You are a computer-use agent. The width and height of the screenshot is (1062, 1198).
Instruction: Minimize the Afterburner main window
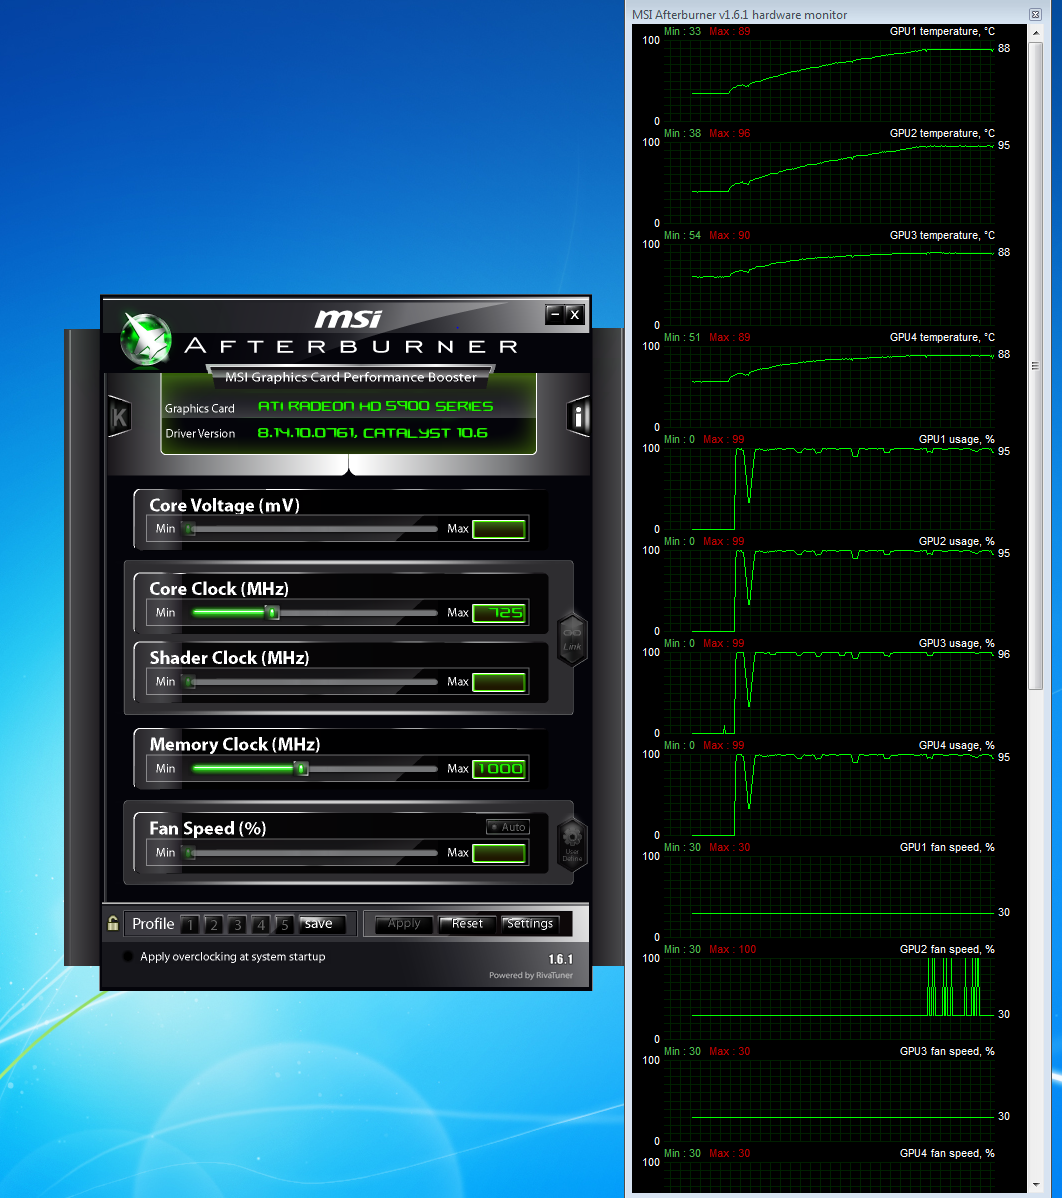tap(555, 314)
